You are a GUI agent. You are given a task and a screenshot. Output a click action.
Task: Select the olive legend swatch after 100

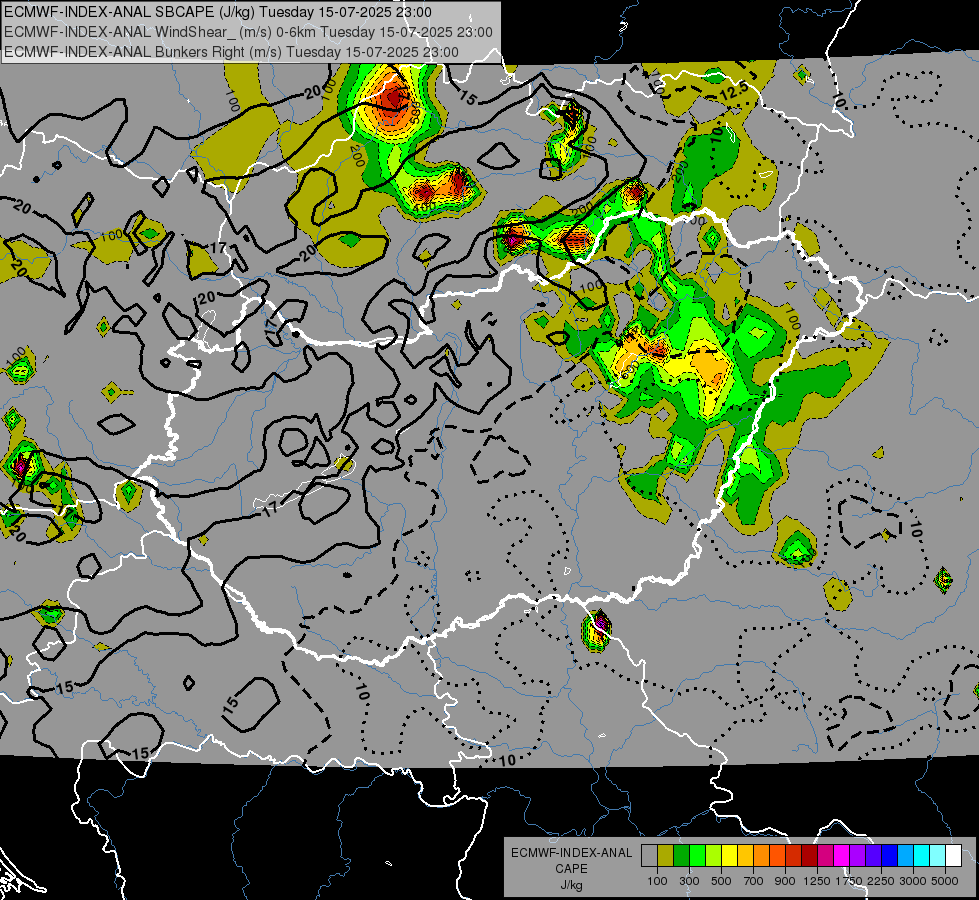point(666,856)
